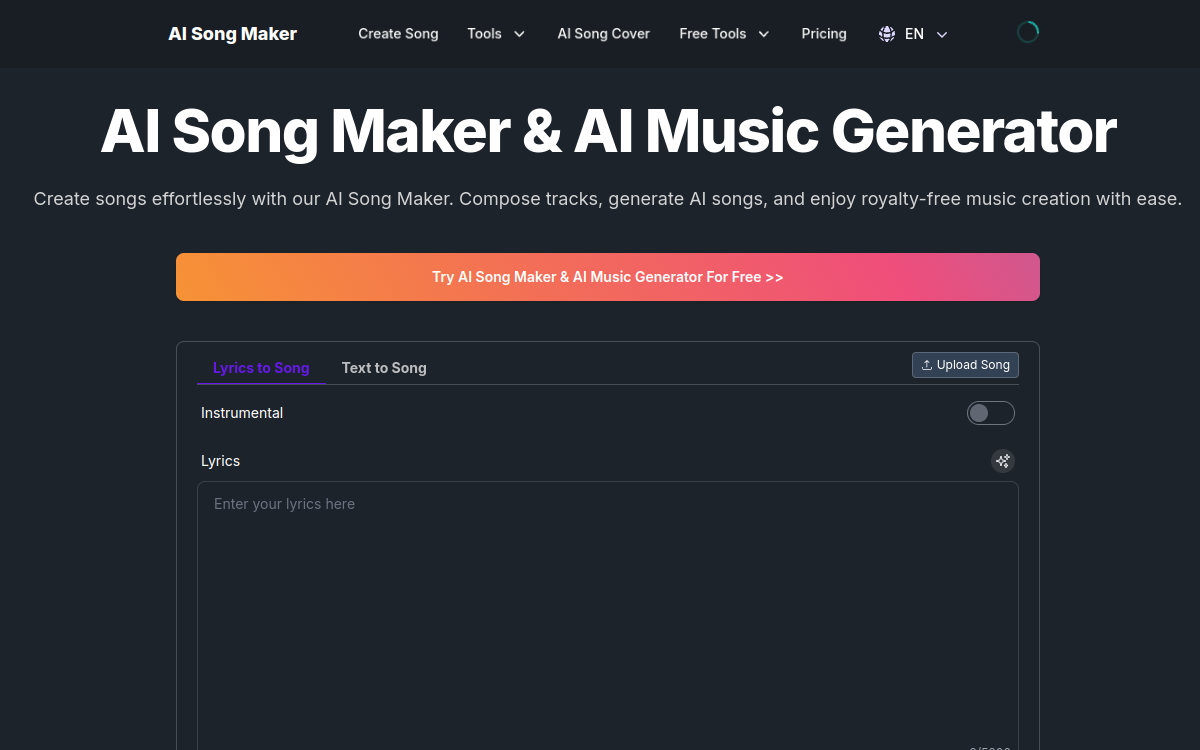
Task: Open the Pricing page
Action: pos(824,34)
